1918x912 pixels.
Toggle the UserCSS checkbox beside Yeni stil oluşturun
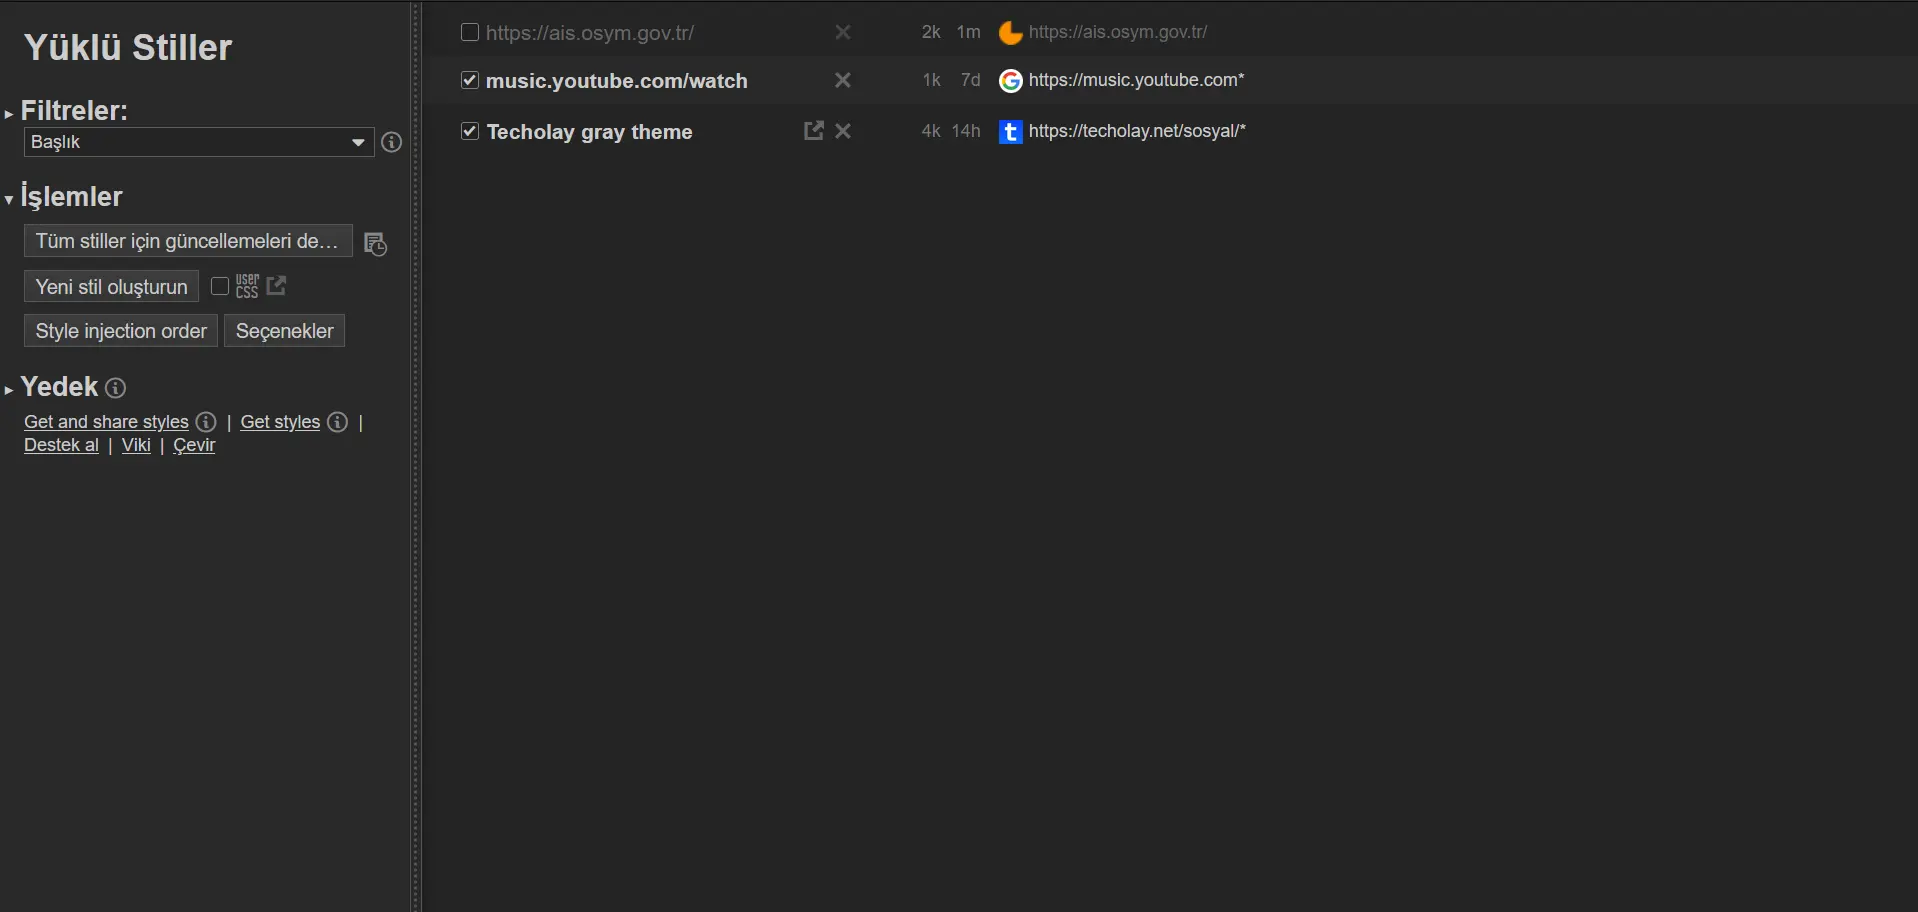tap(220, 286)
